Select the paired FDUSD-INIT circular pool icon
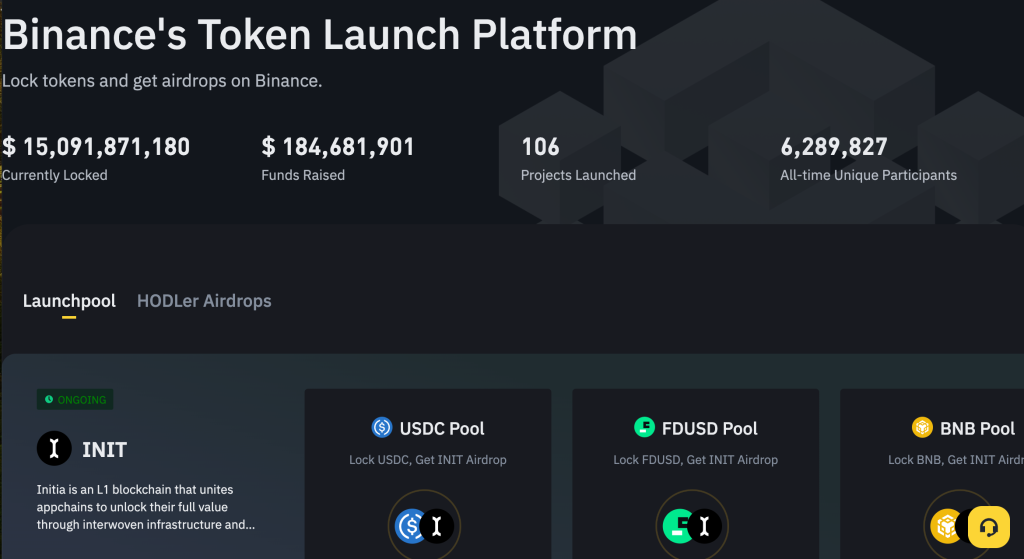 (692, 525)
